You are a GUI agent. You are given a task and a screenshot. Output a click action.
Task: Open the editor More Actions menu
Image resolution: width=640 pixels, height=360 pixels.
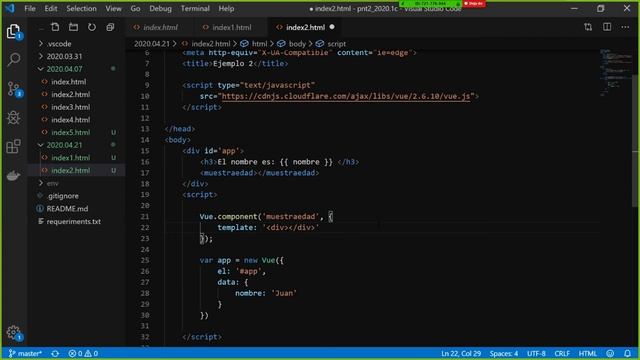coord(625,27)
